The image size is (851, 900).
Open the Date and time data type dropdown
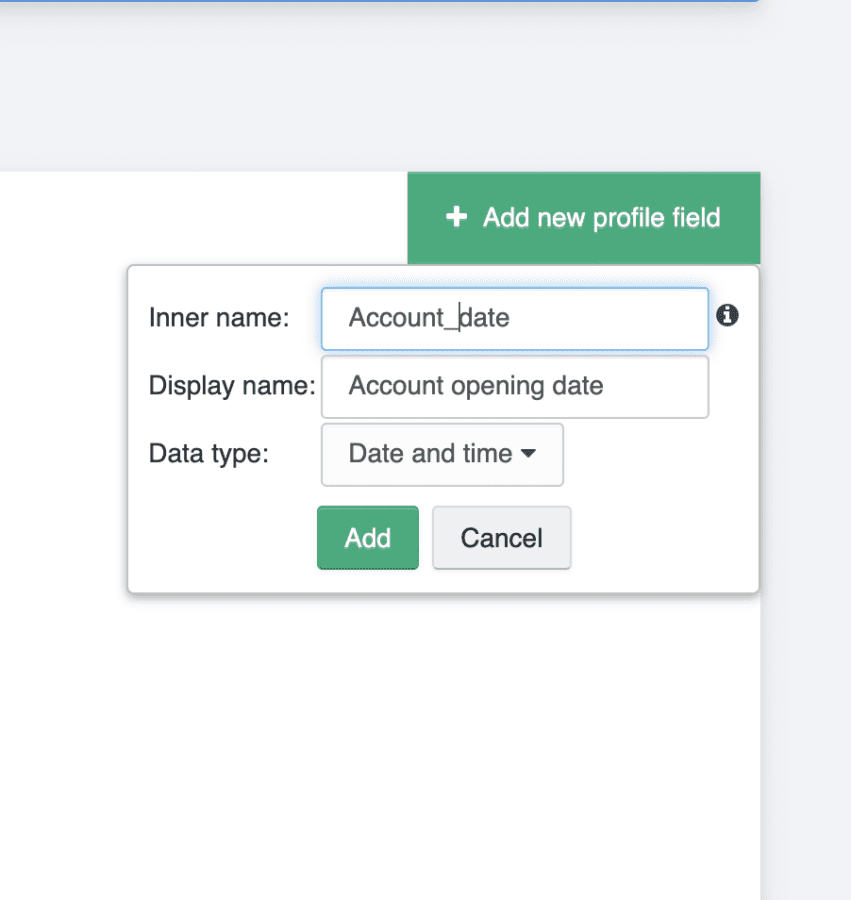pyautogui.click(x=442, y=454)
